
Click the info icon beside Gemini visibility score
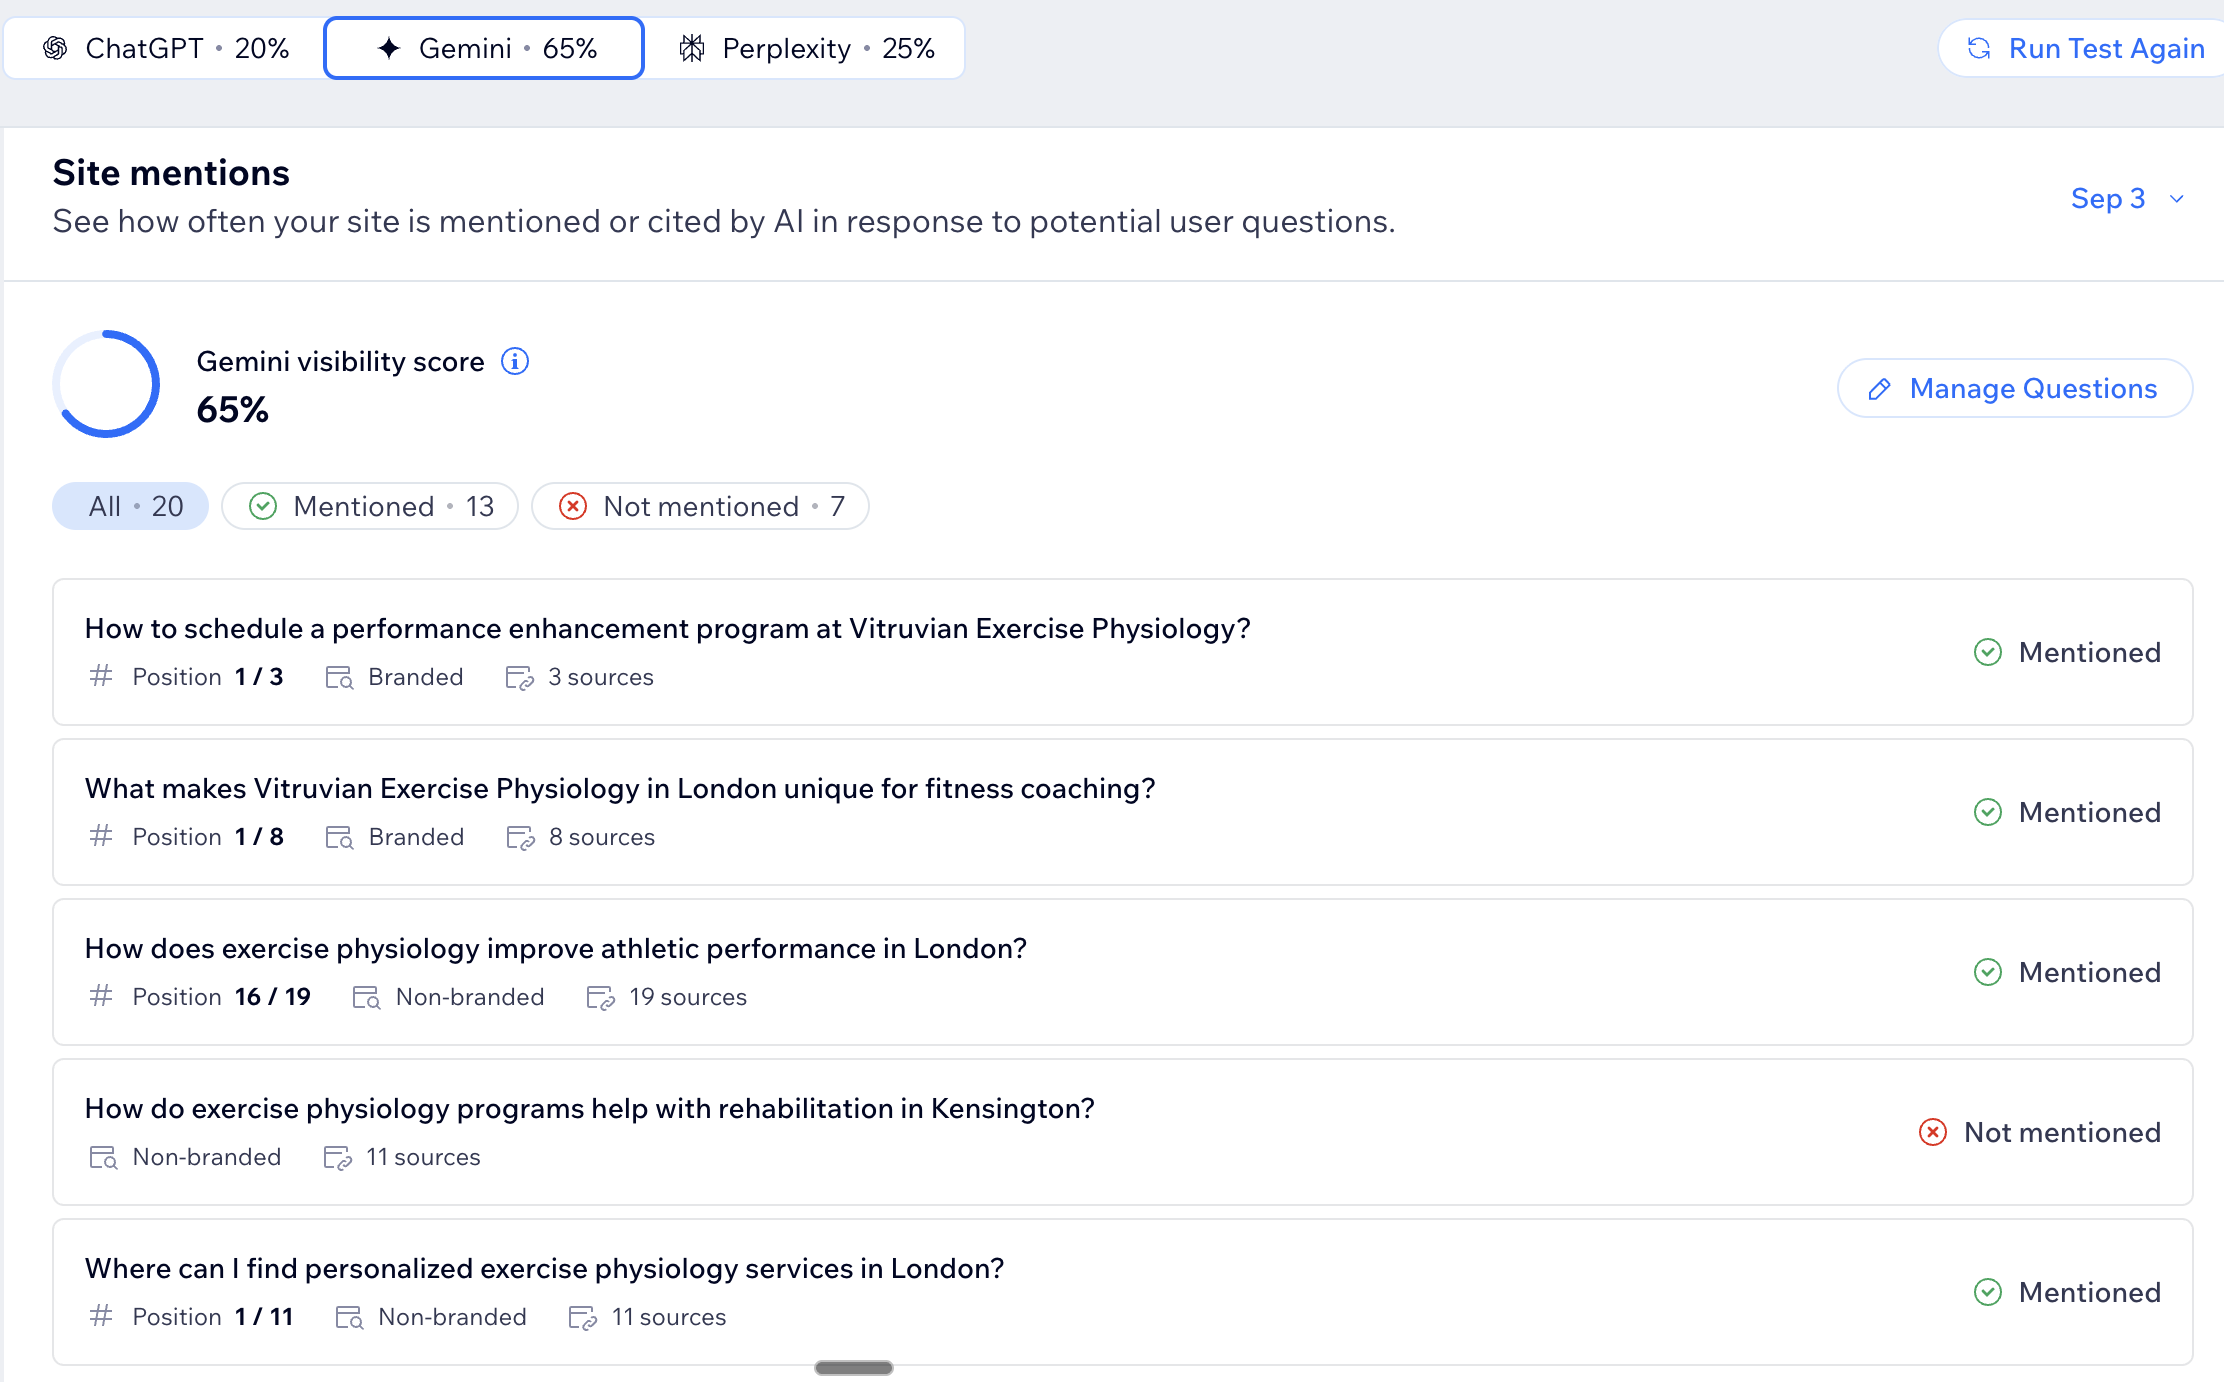click(x=515, y=361)
